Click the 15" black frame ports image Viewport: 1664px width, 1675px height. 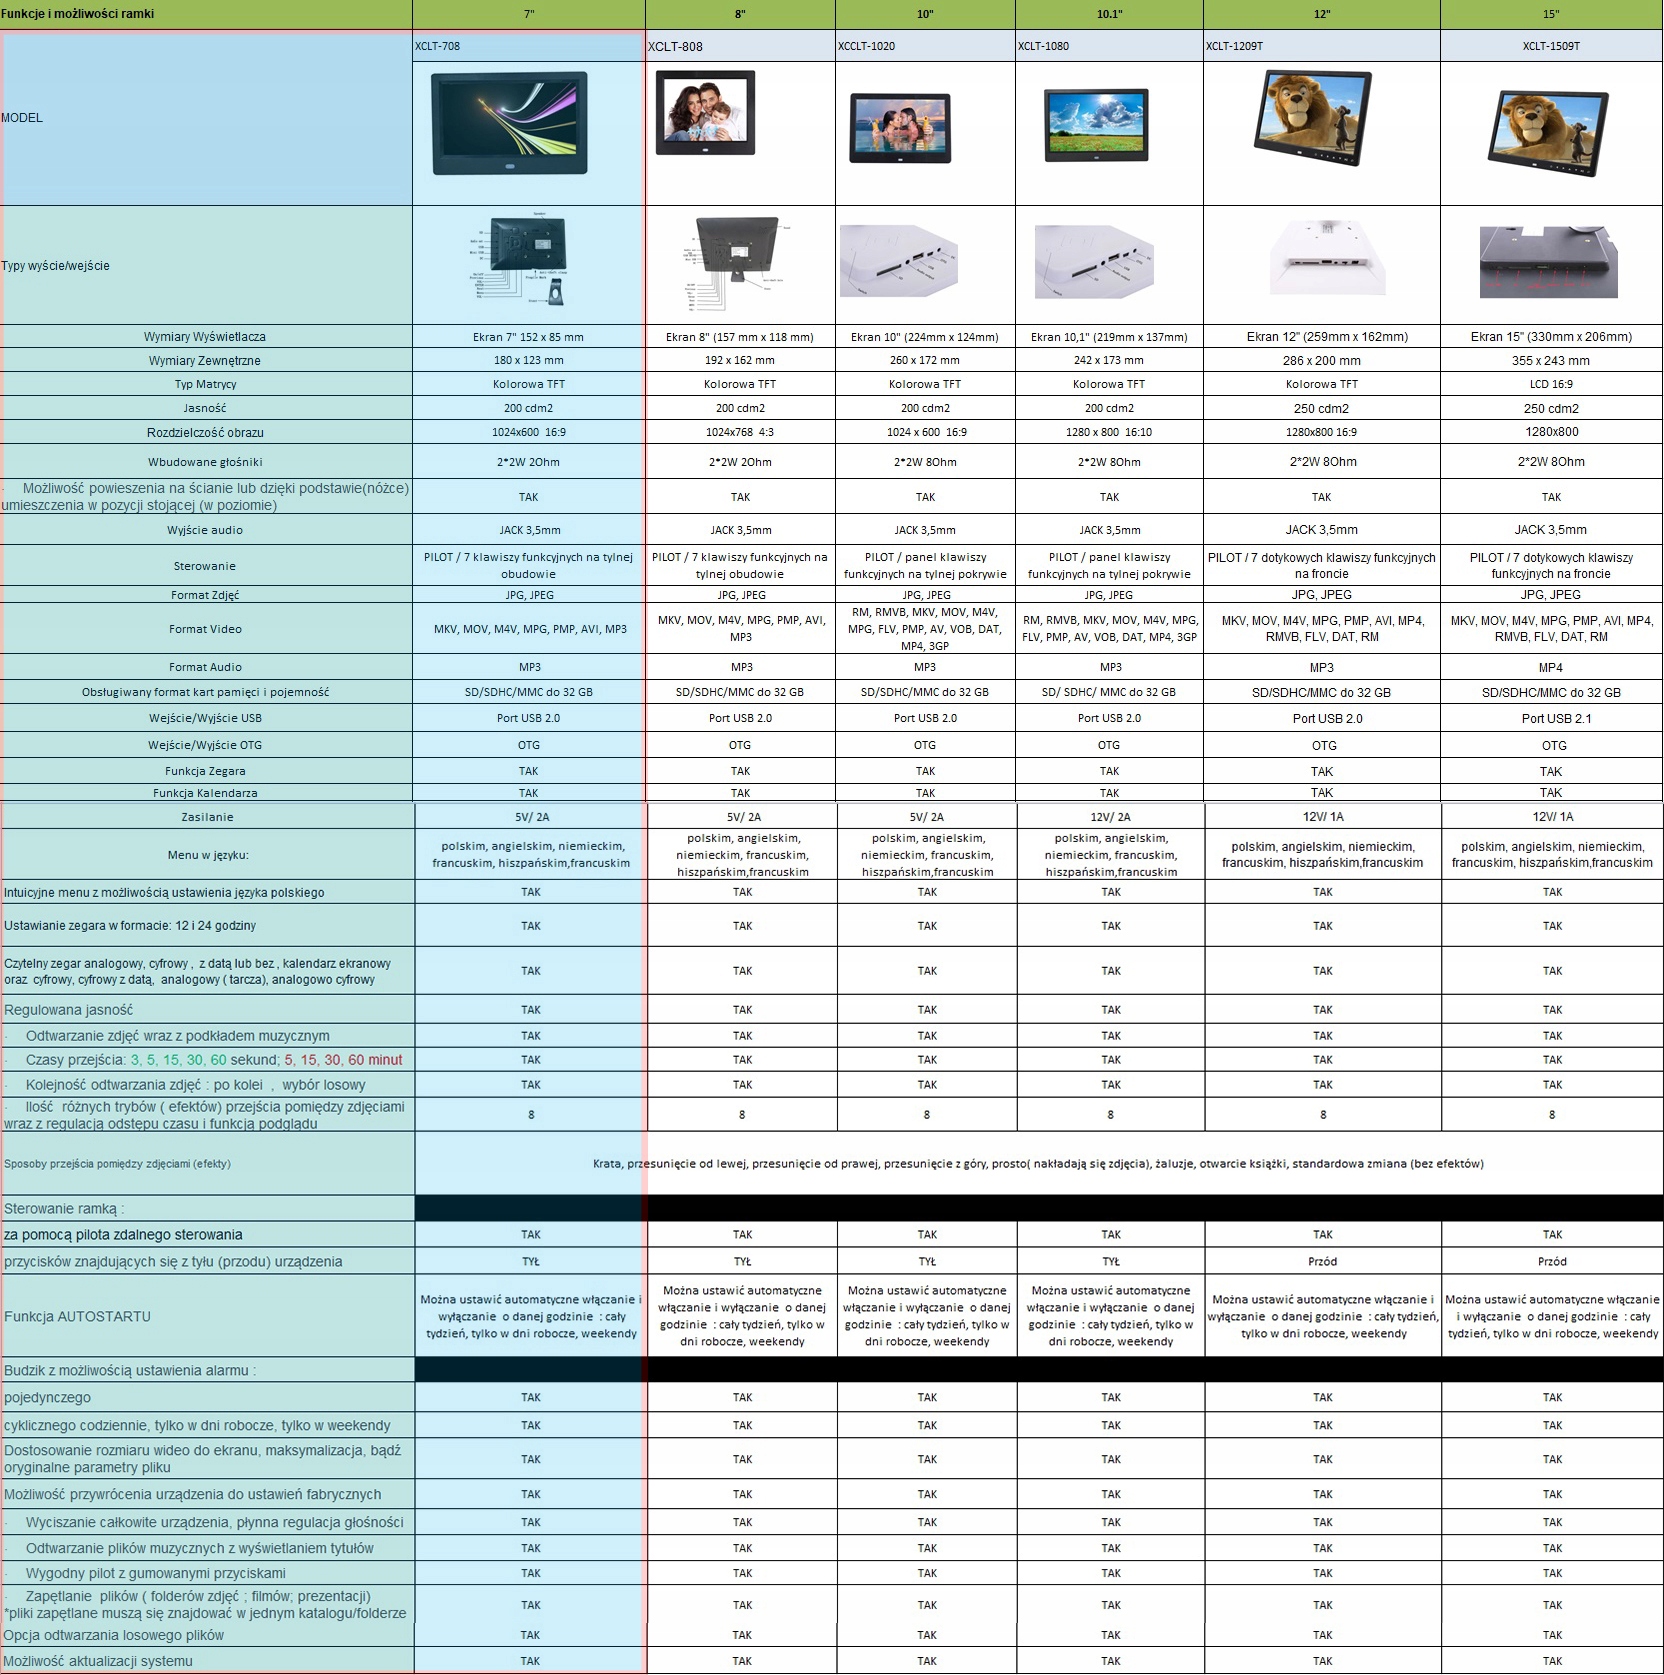[1548, 261]
